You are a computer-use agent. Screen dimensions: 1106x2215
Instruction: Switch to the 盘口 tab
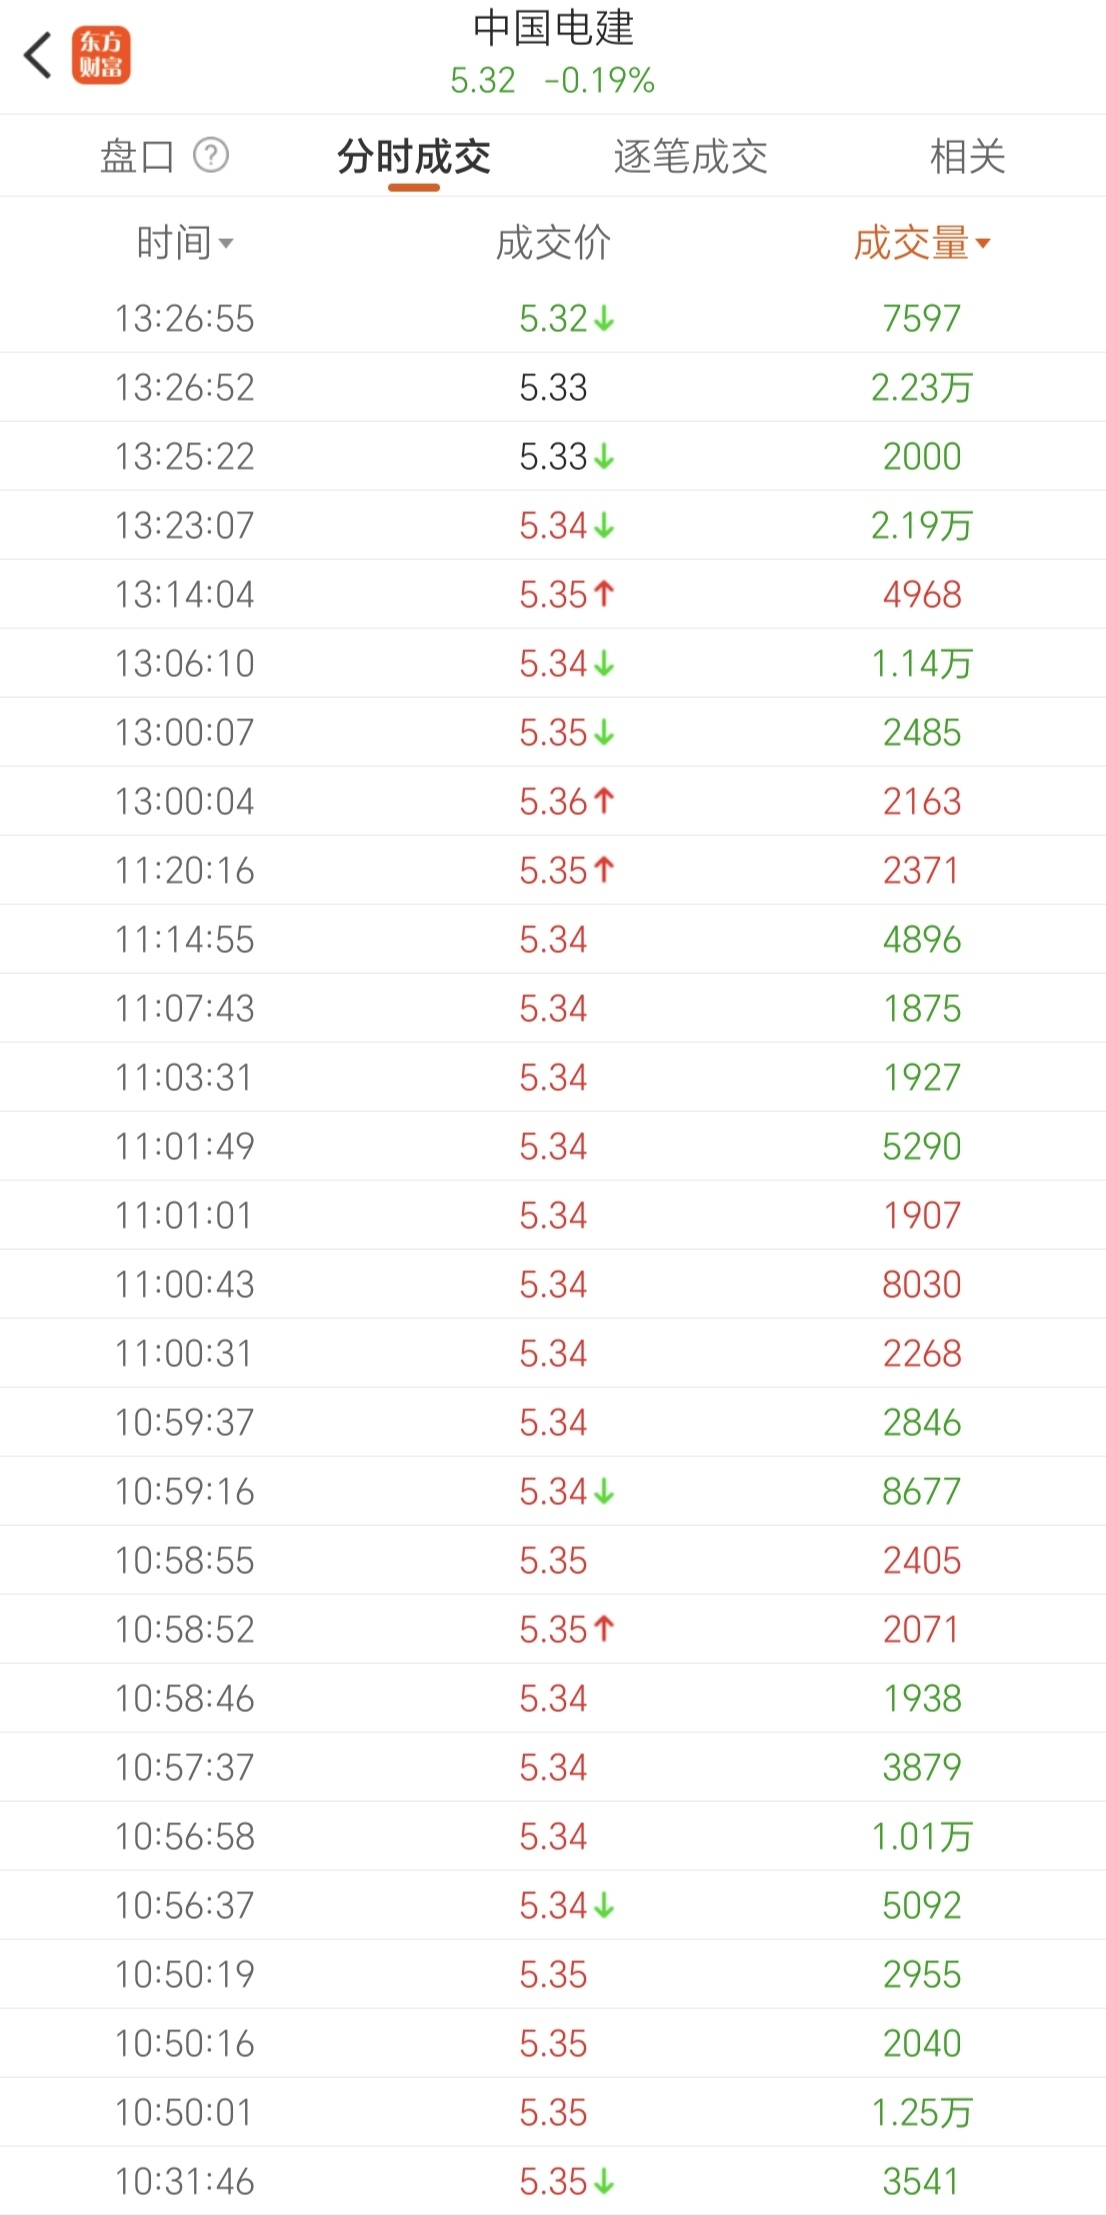[138, 157]
